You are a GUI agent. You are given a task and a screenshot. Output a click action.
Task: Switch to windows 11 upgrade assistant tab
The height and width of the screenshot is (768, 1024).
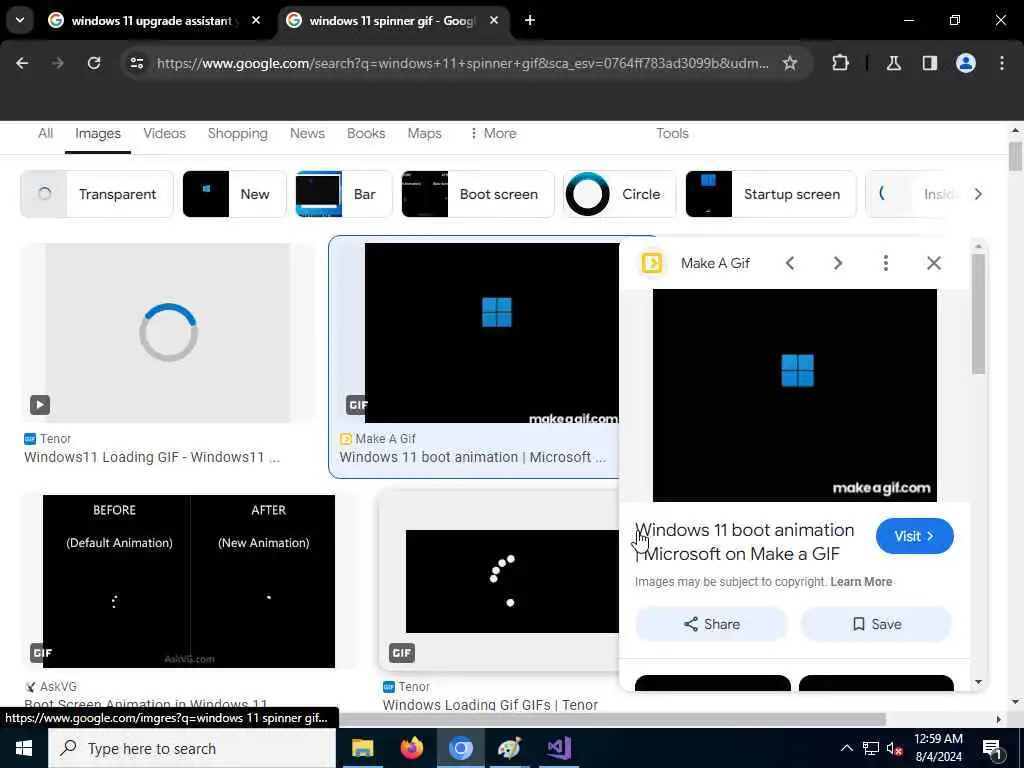151,21
